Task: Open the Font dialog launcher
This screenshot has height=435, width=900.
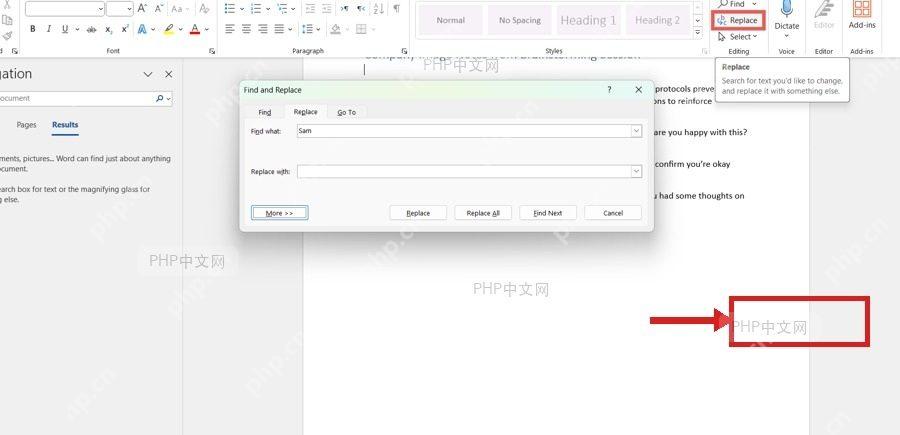Action: tap(212, 51)
